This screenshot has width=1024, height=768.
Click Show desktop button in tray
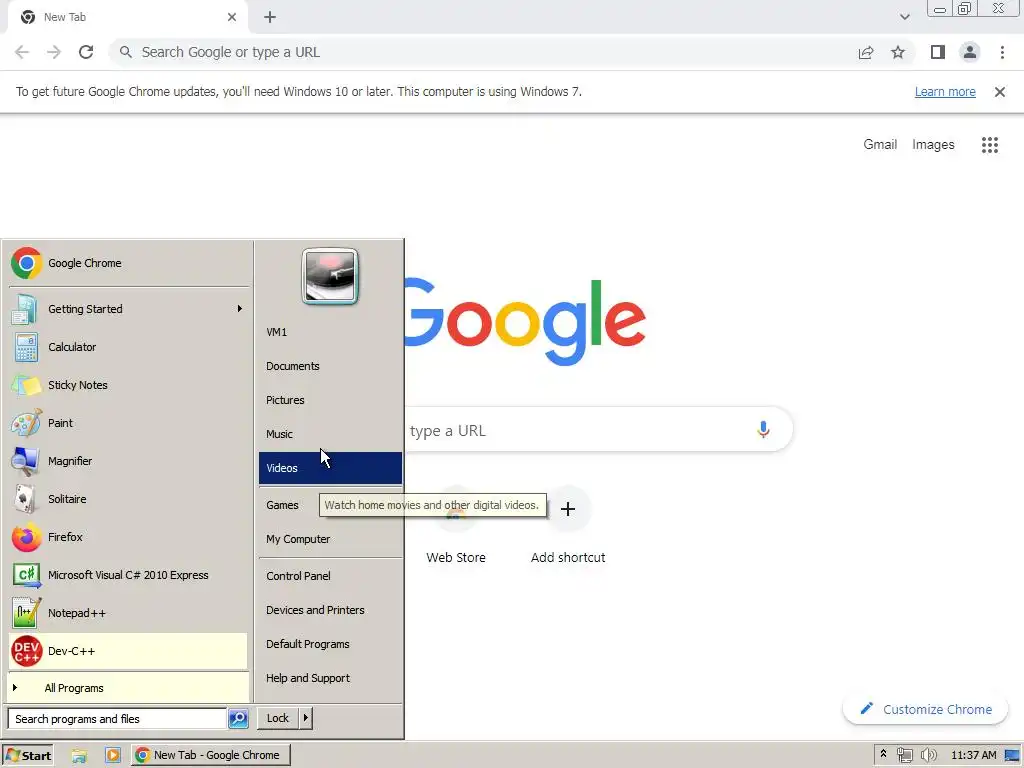tap(1012, 755)
